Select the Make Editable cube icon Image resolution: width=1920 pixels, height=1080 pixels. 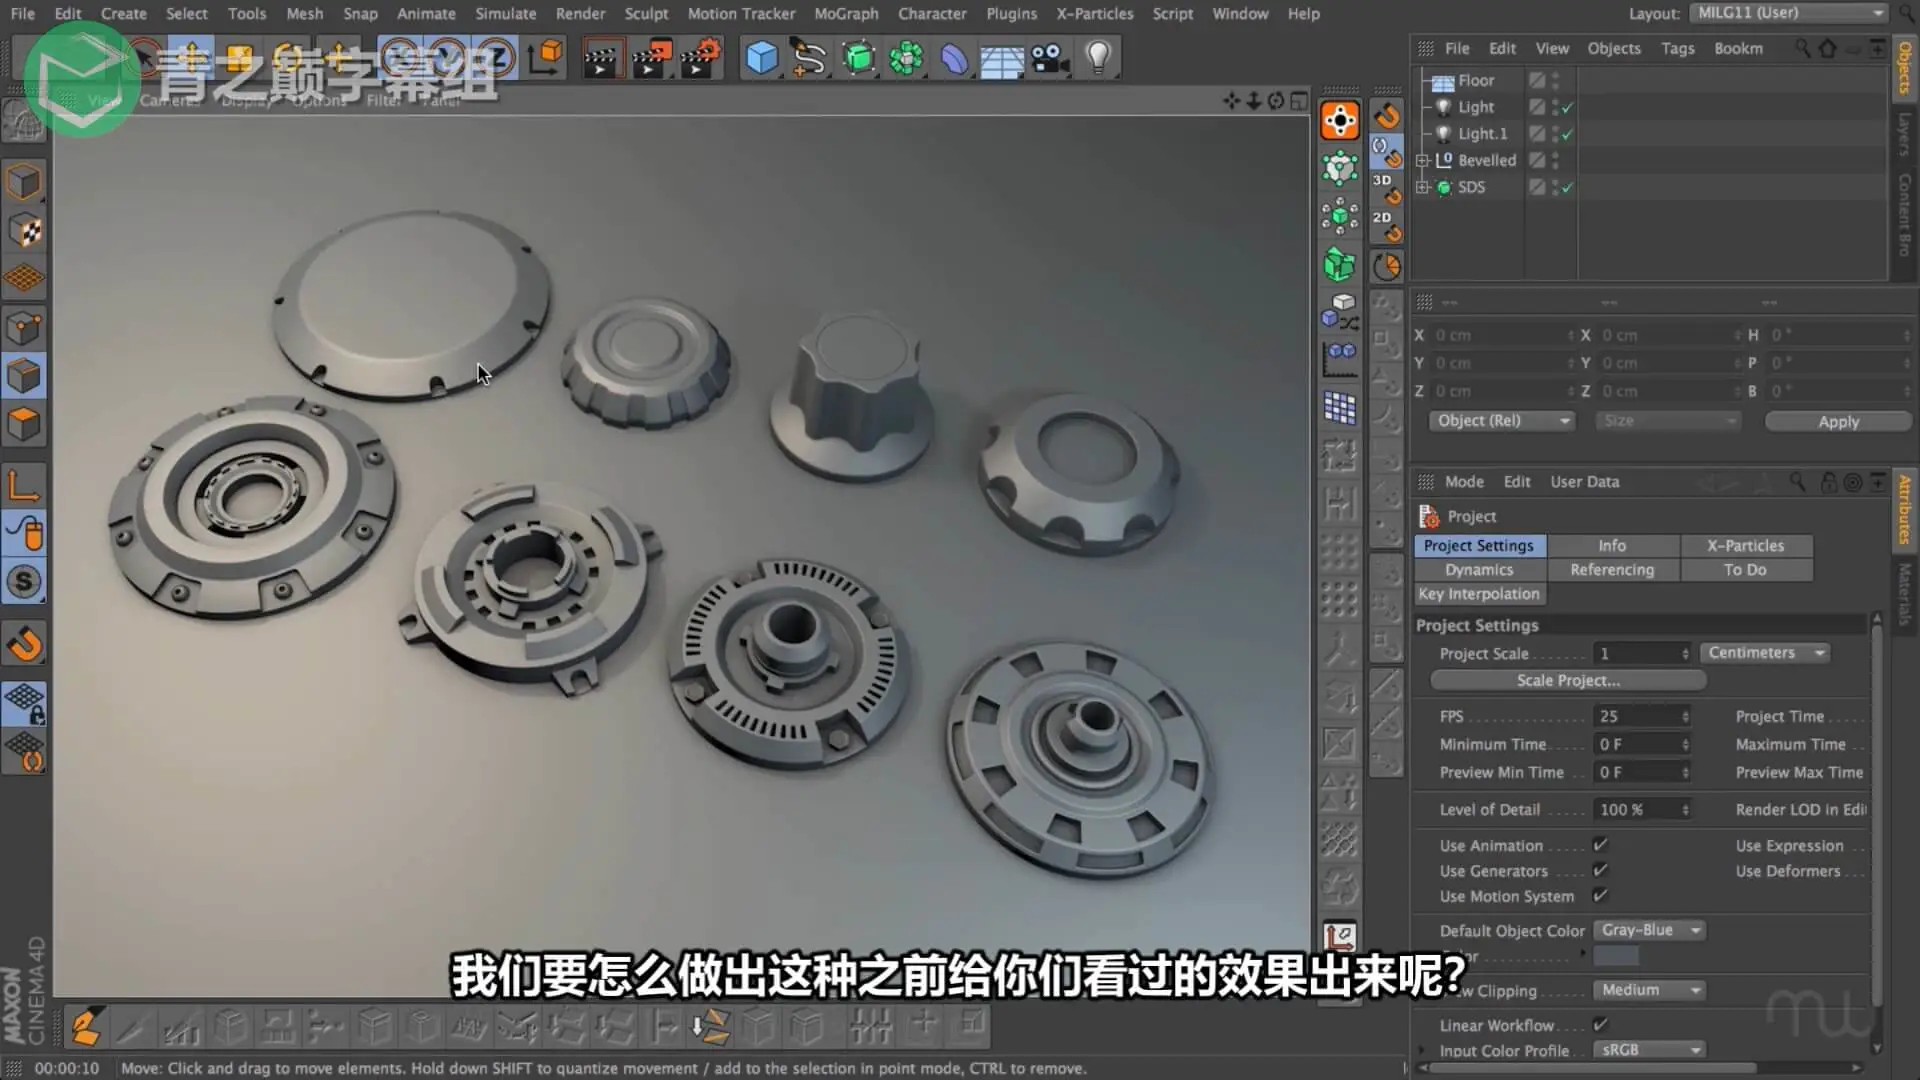pyautogui.click(x=24, y=182)
